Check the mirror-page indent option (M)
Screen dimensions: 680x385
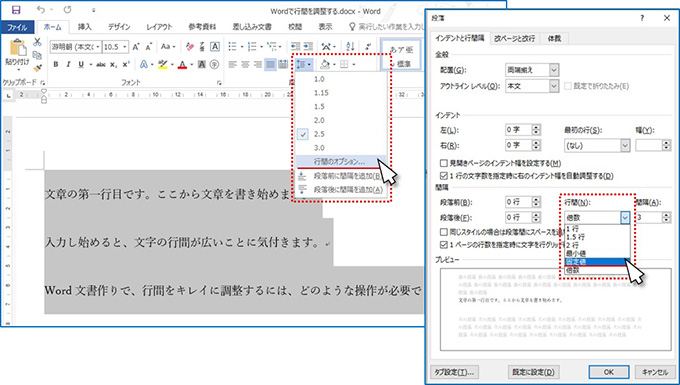coord(443,163)
